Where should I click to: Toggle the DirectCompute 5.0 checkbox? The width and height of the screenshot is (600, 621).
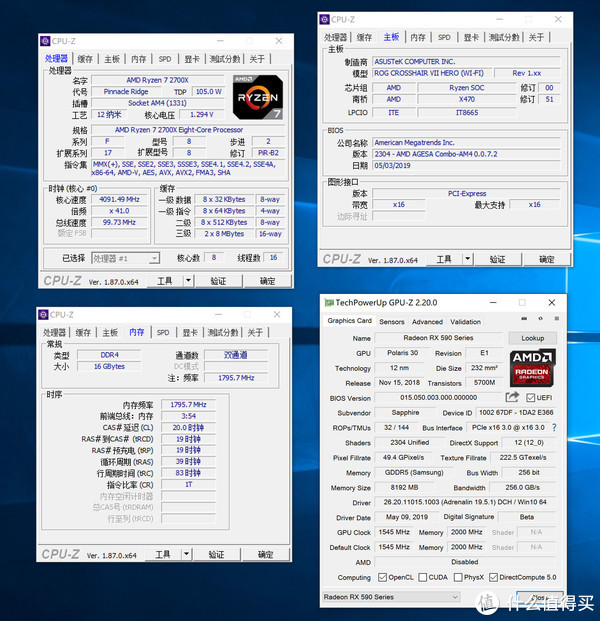click(493, 577)
